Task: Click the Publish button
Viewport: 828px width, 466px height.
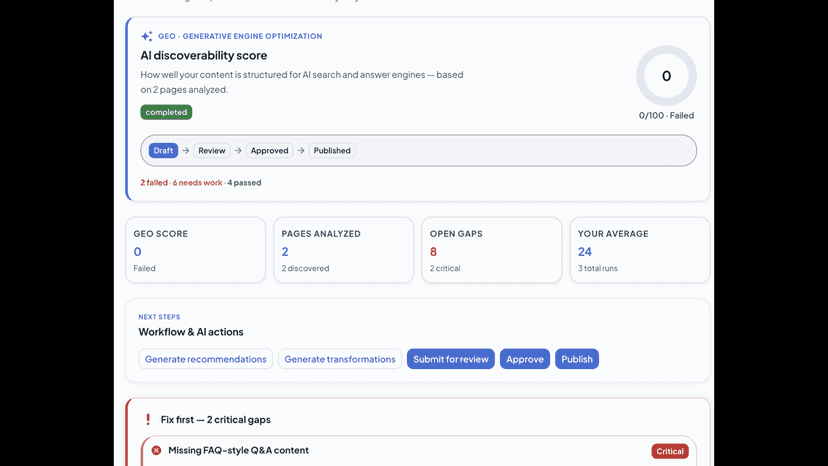Action: point(577,359)
